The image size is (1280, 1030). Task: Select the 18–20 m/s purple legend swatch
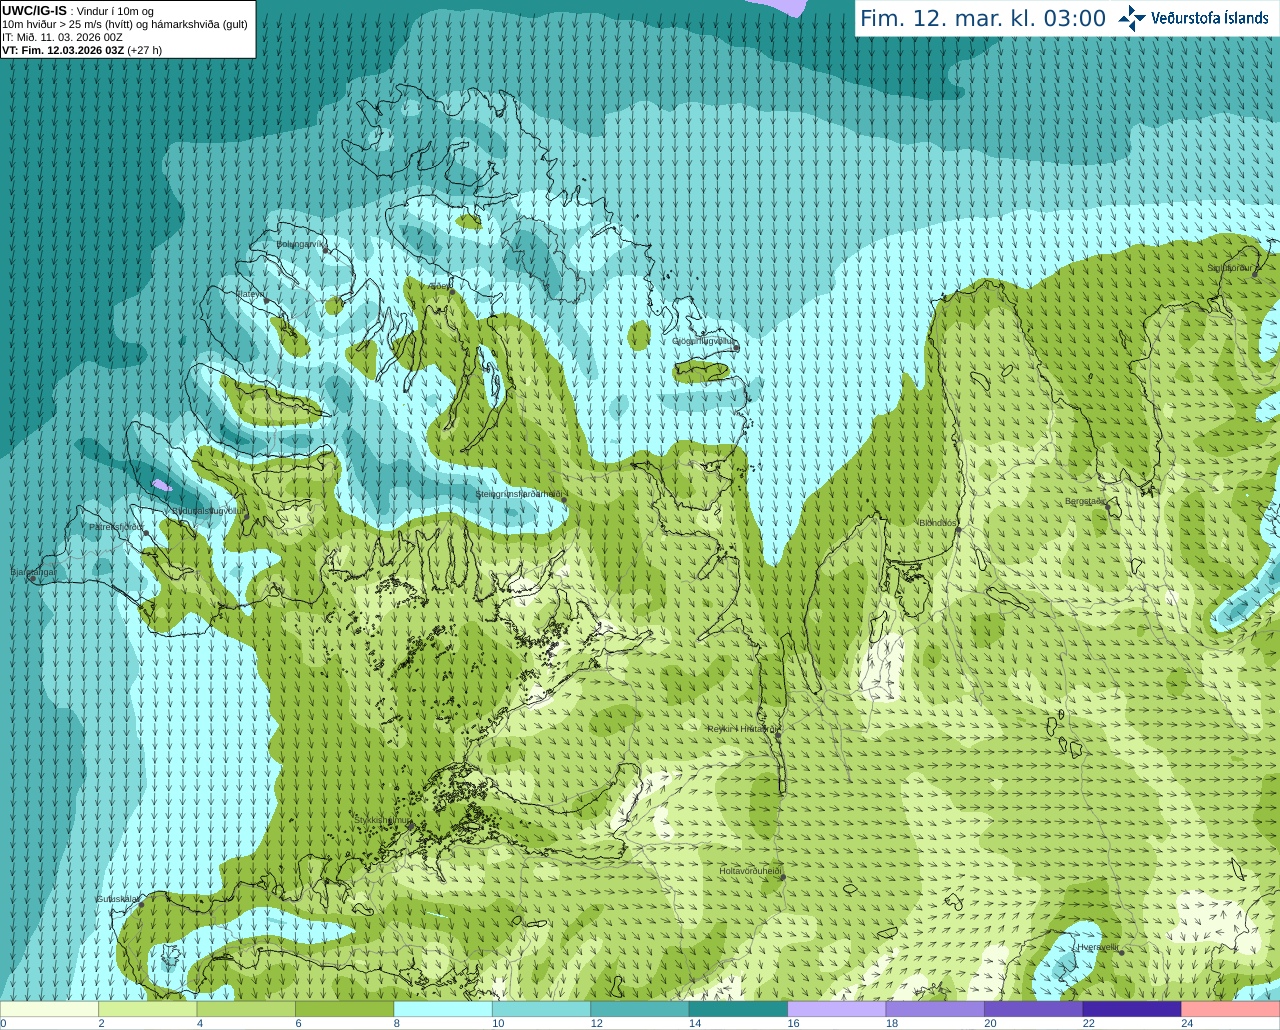pyautogui.click(x=935, y=1008)
